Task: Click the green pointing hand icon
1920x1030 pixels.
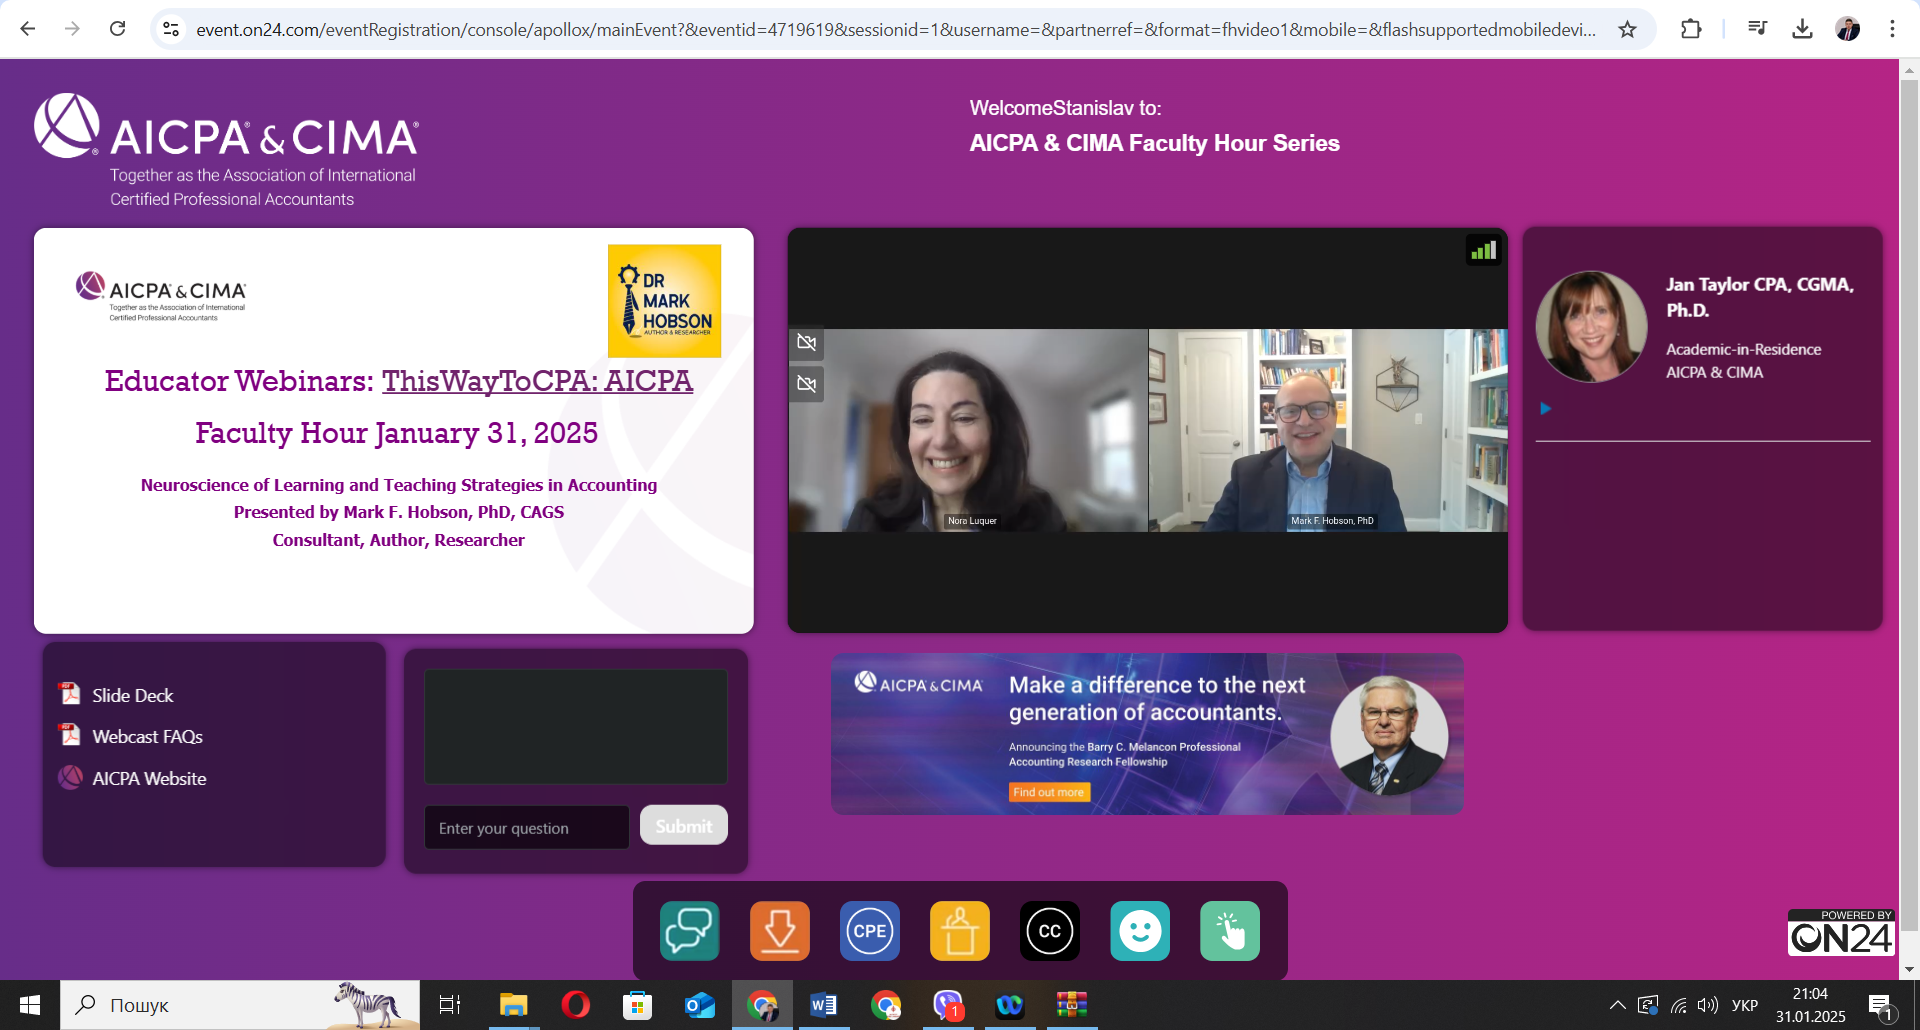Action: [x=1230, y=931]
